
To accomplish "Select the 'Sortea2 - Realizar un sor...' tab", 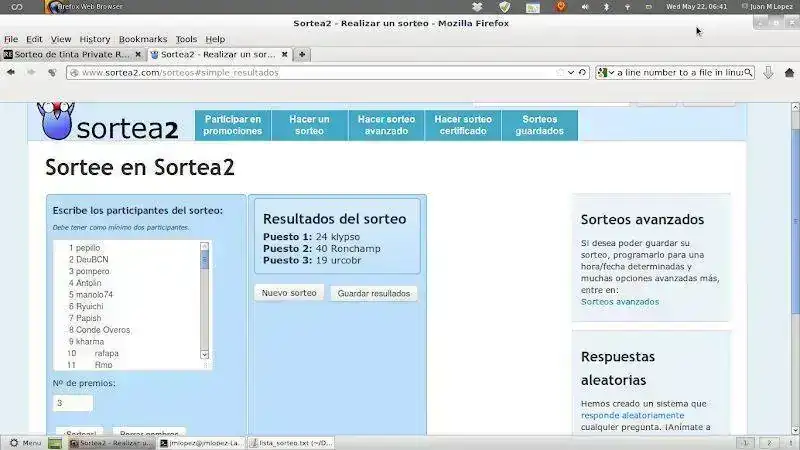I will pos(218,54).
